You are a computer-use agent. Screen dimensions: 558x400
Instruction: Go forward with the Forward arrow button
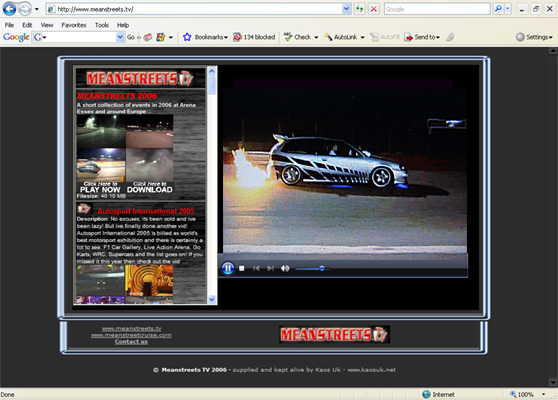point(25,9)
